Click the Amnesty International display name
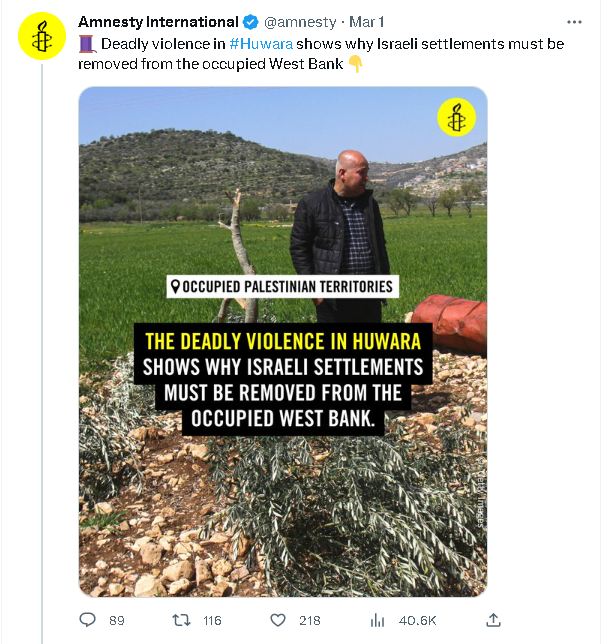 (x=158, y=22)
